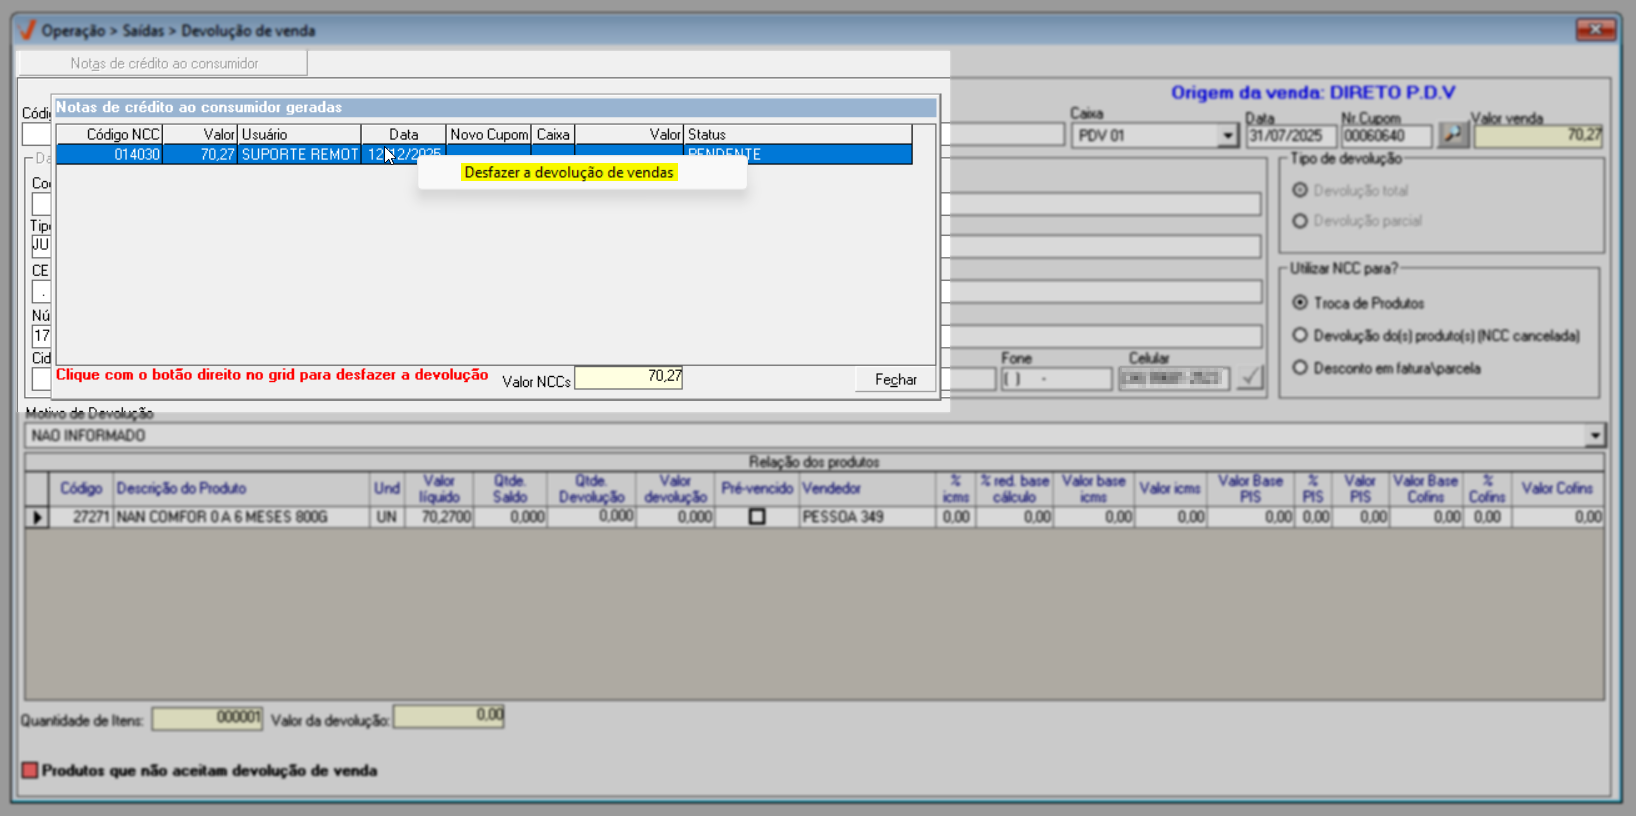The height and width of the screenshot is (816, 1636).
Task: Click the checkmark icon beside the Celular field
Action: pyautogui.click(x=1250, y=378)
